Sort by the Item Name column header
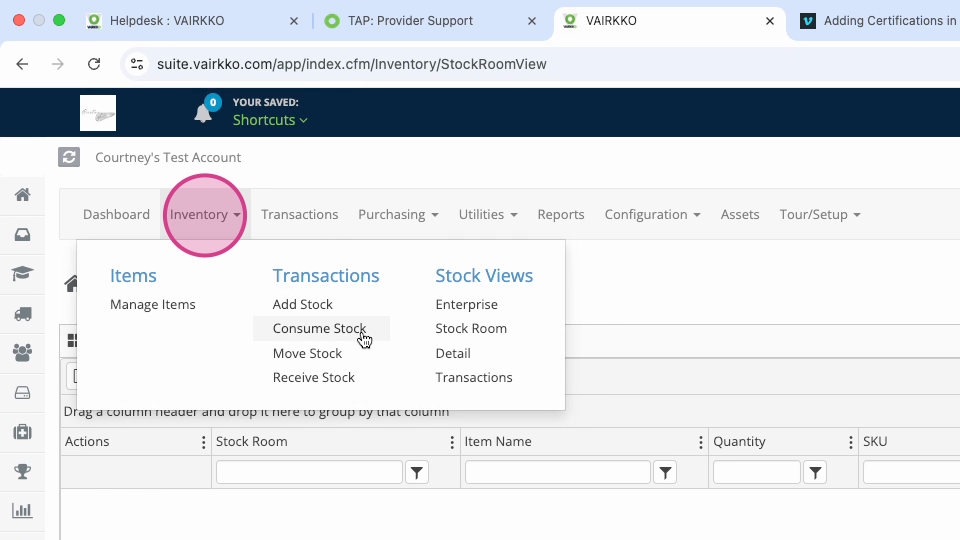960x540 pixels. click(x=498, y=442)
